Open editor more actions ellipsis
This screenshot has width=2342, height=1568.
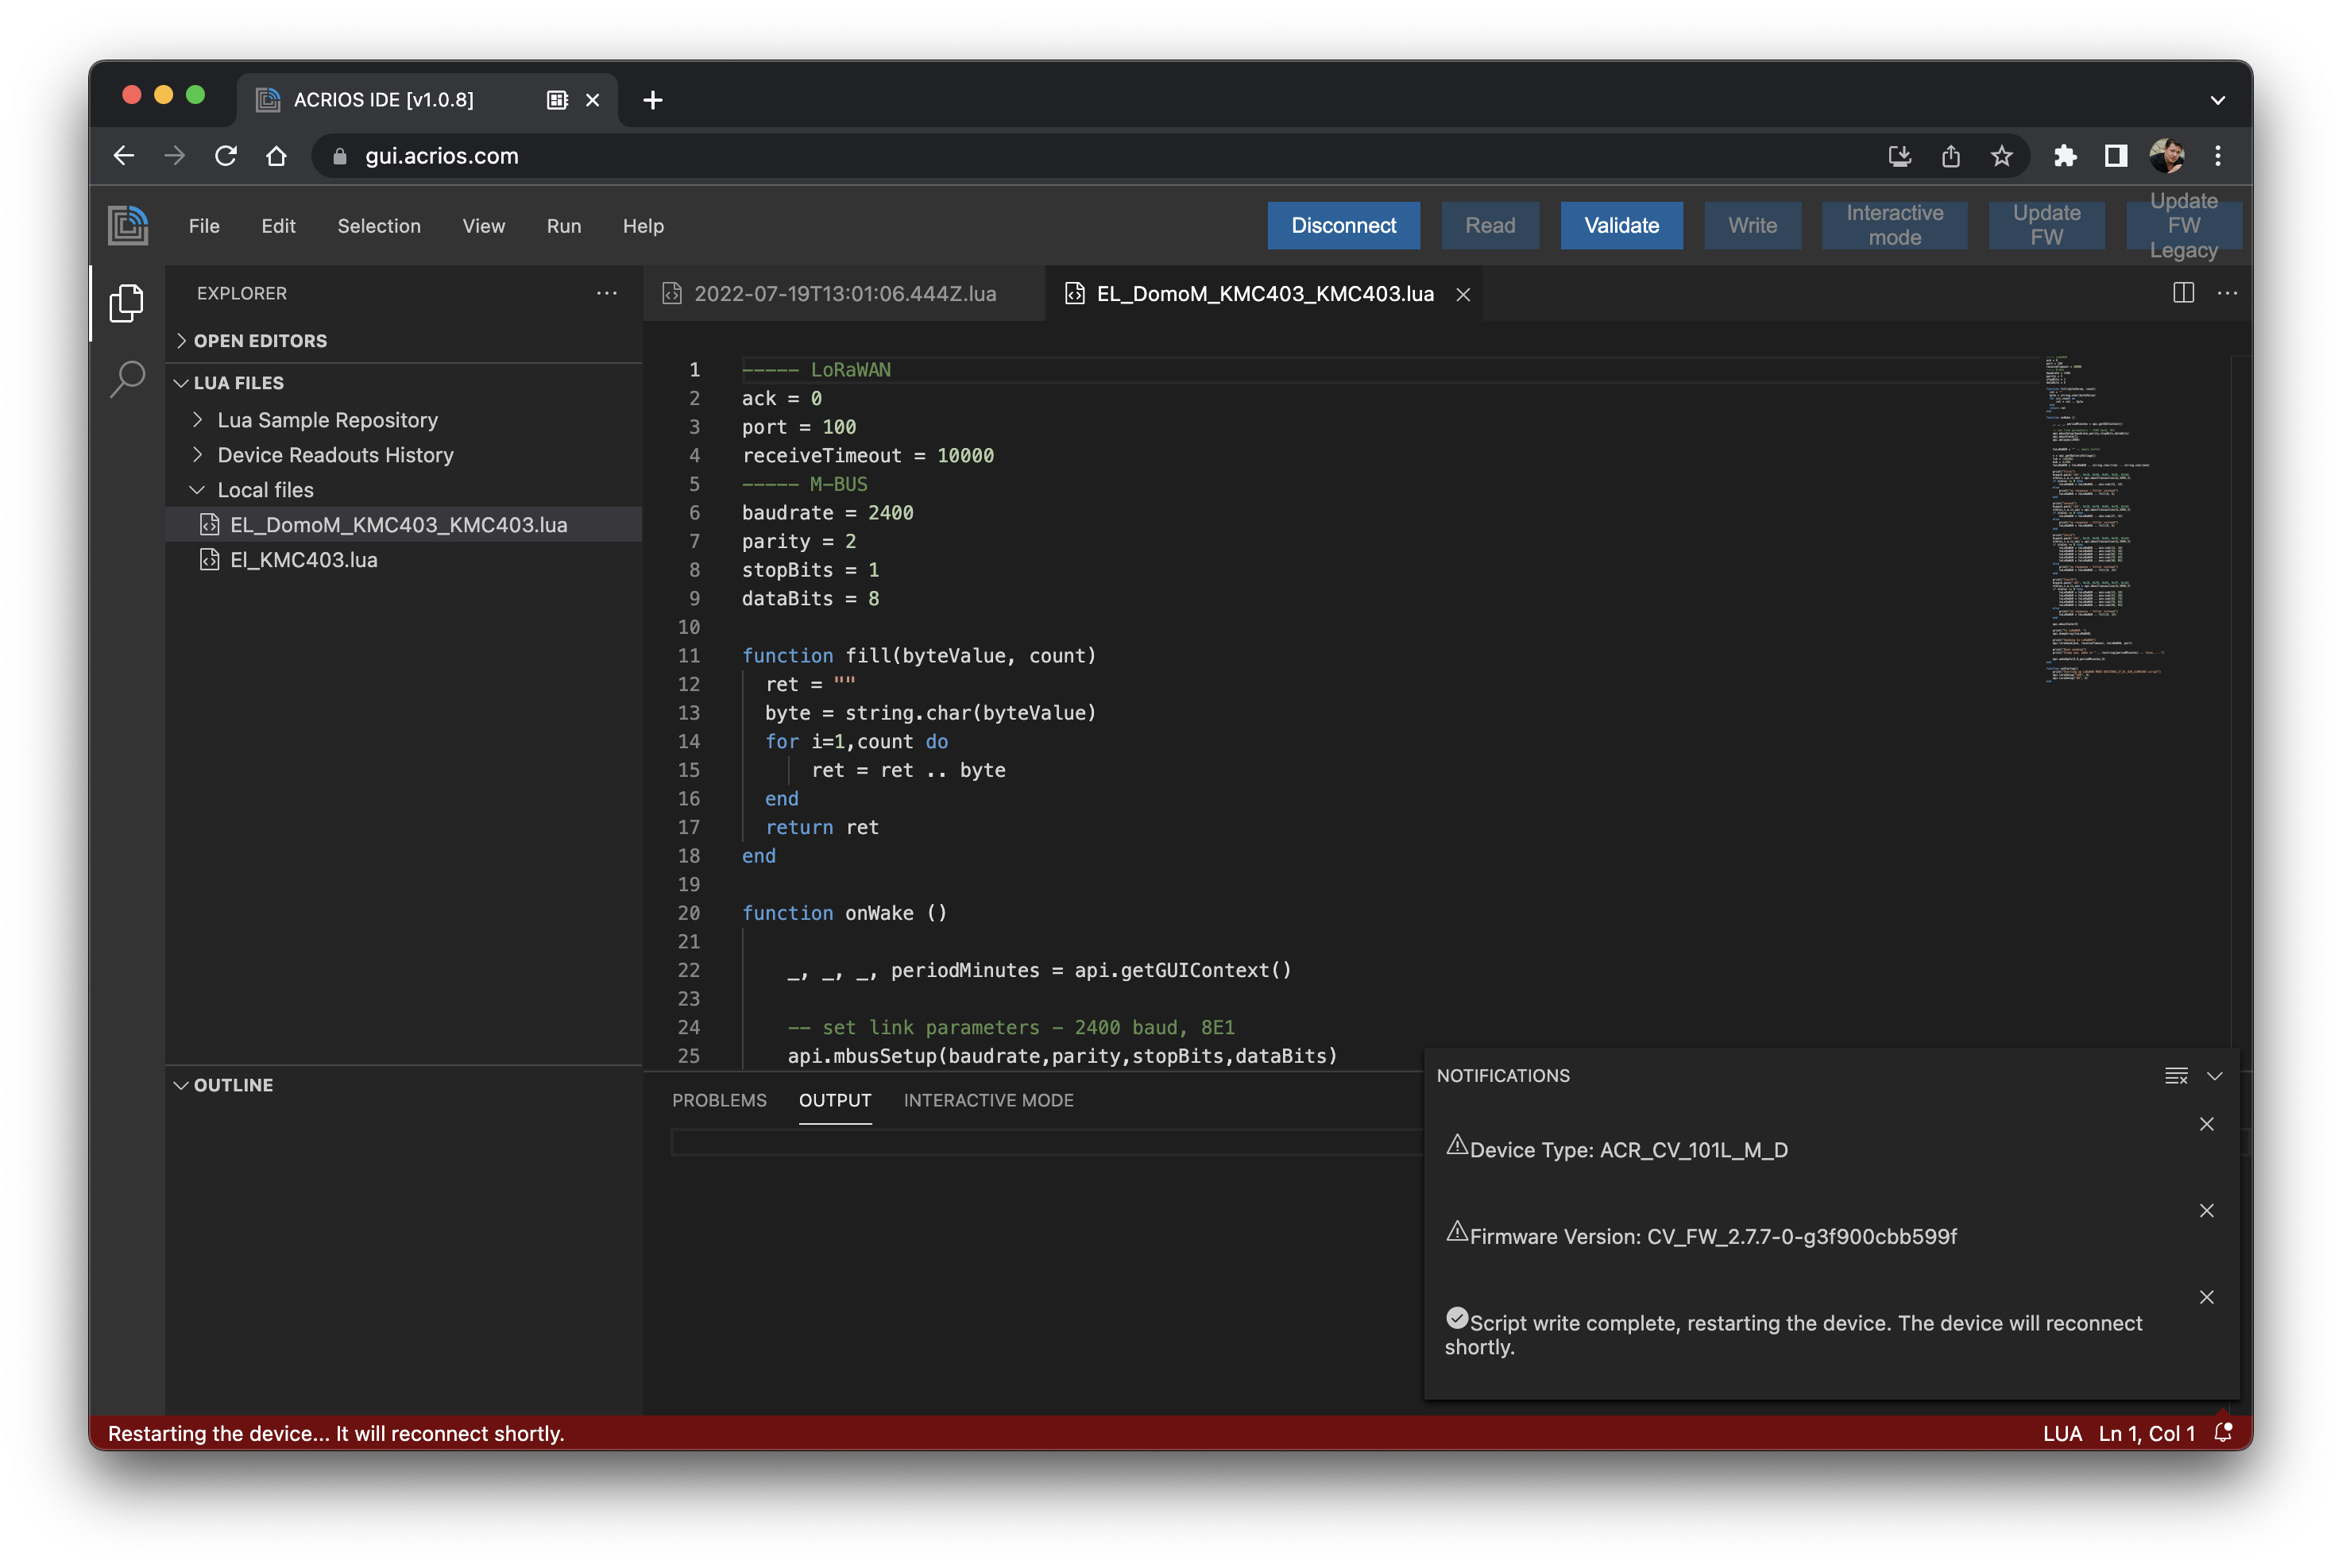coord(2227,293)
